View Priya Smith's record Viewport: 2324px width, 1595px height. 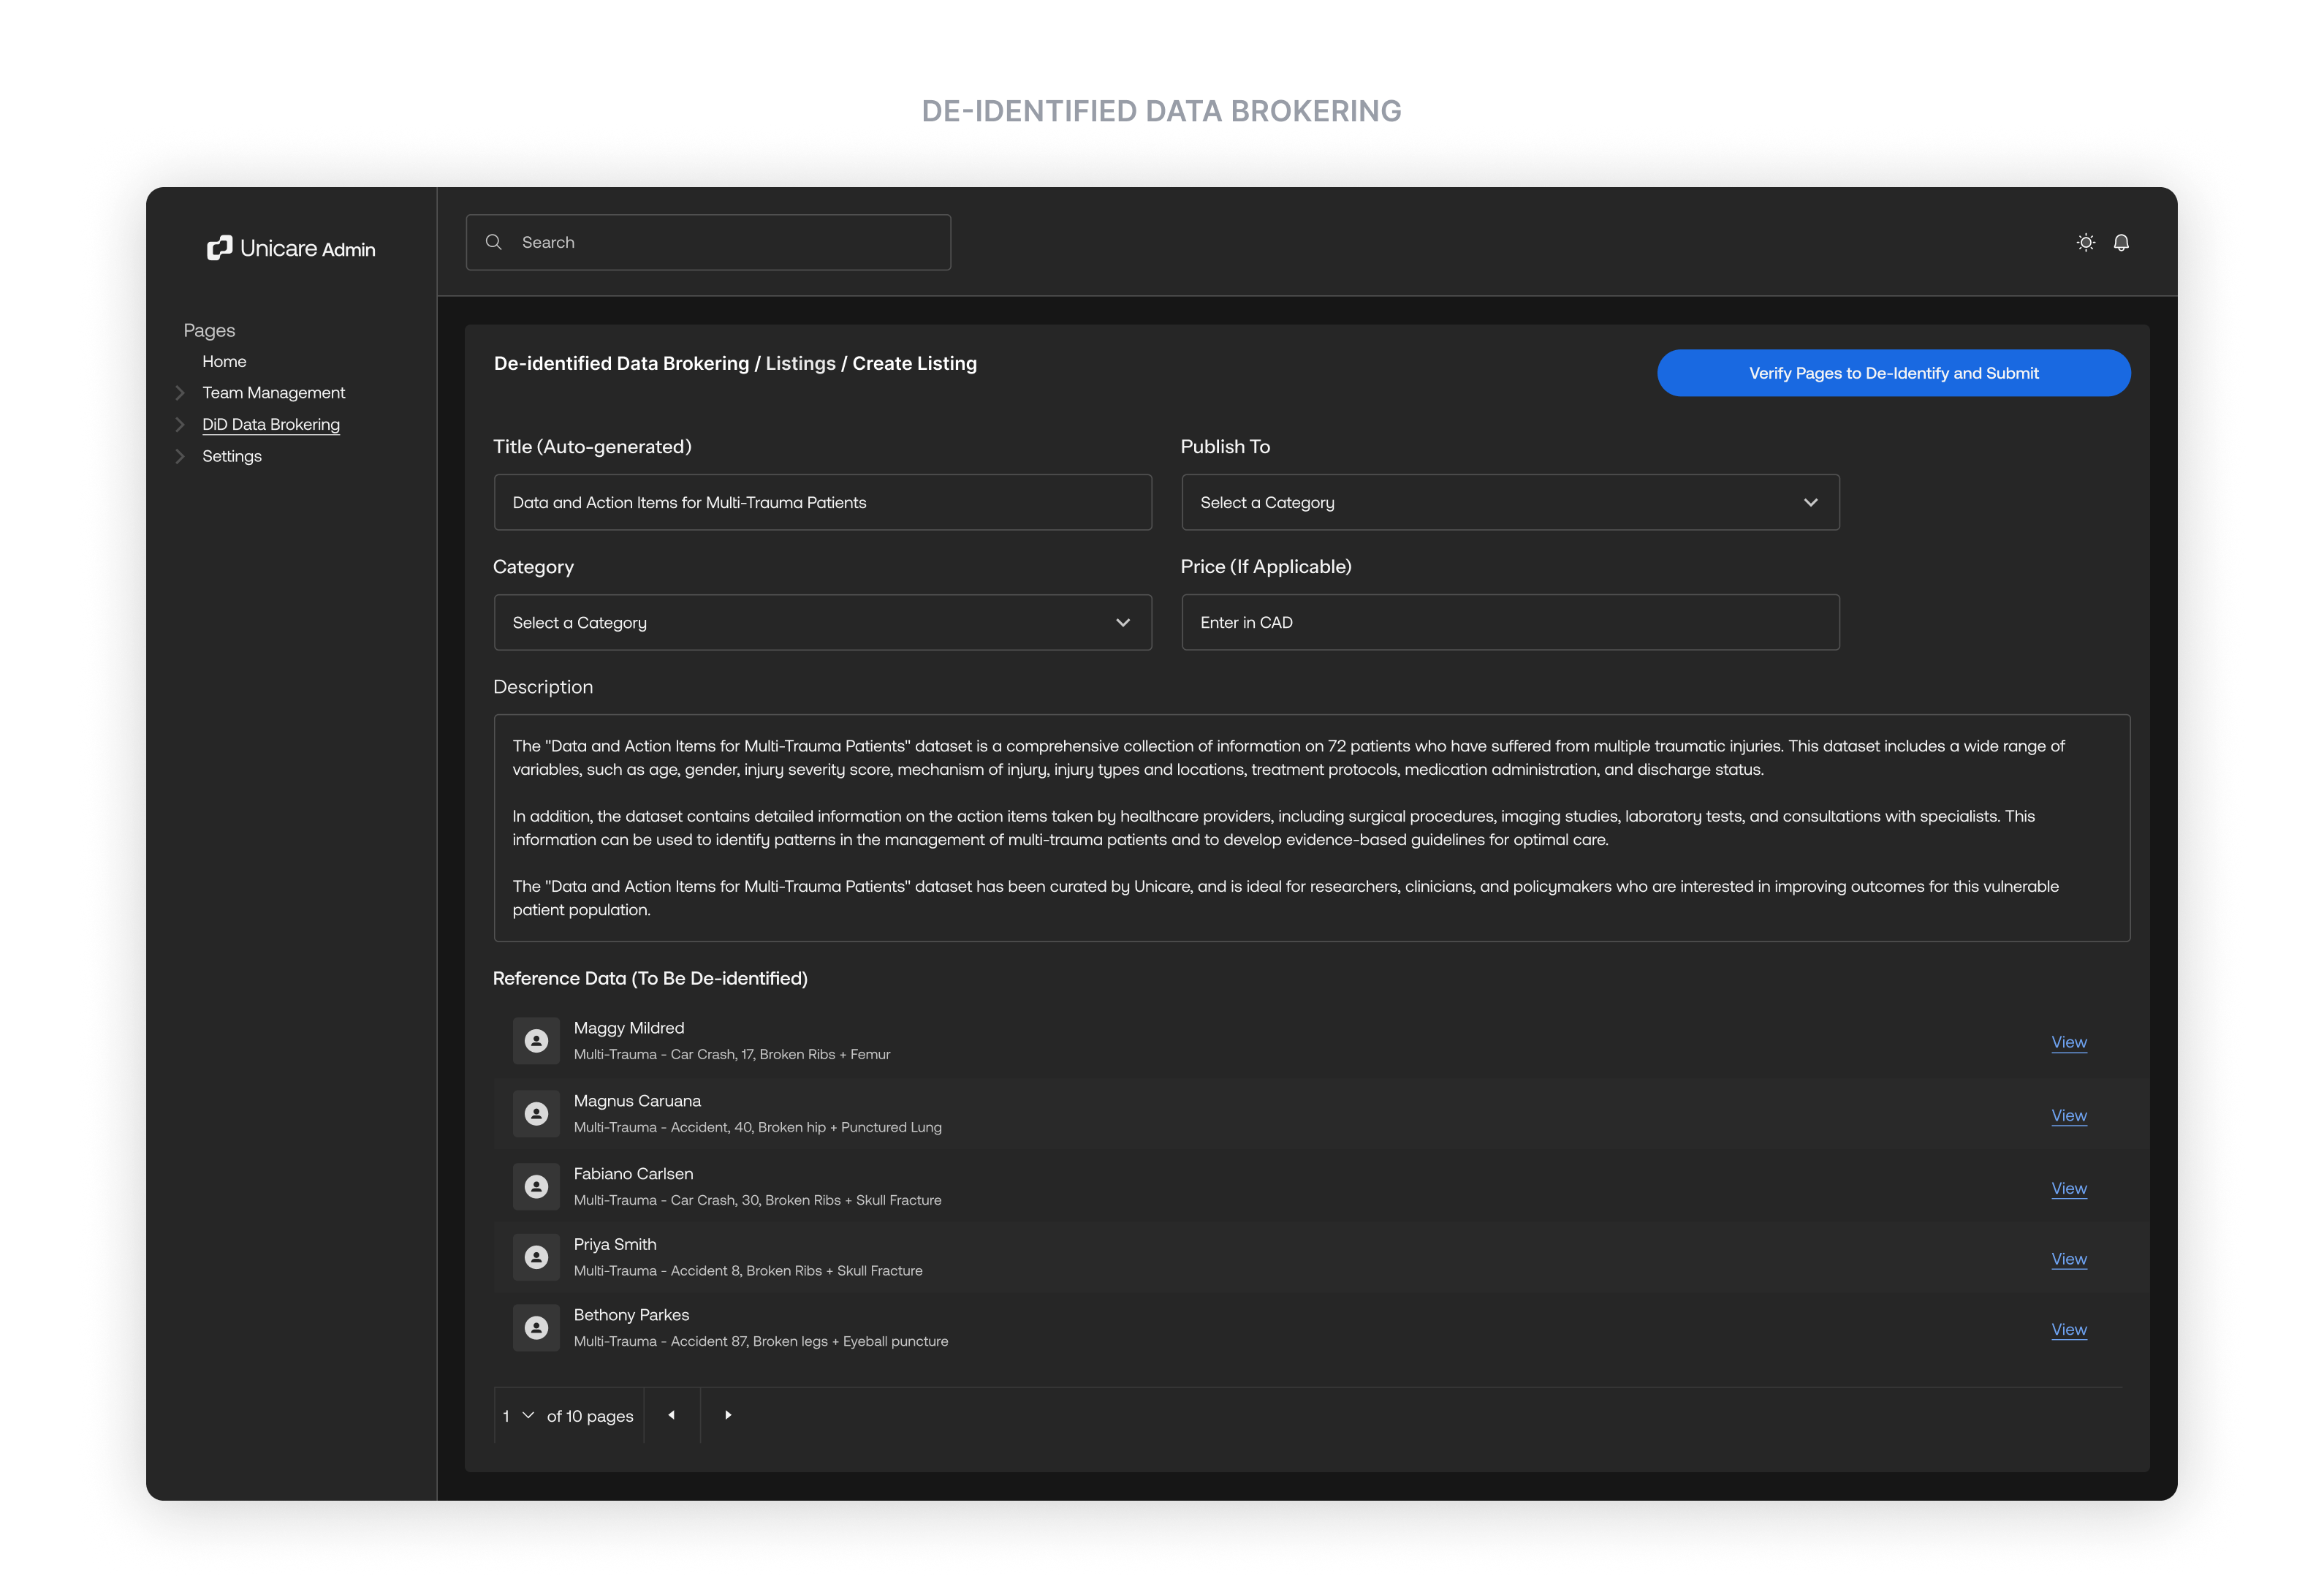2069,1258
